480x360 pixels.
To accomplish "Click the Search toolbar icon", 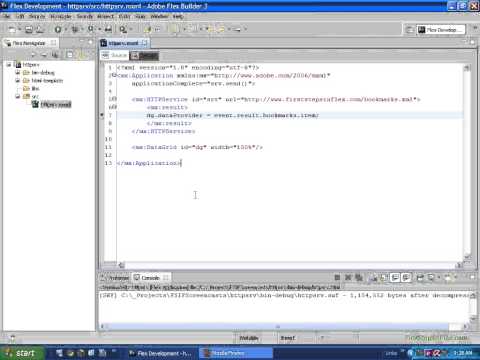I will click(123, 30).
